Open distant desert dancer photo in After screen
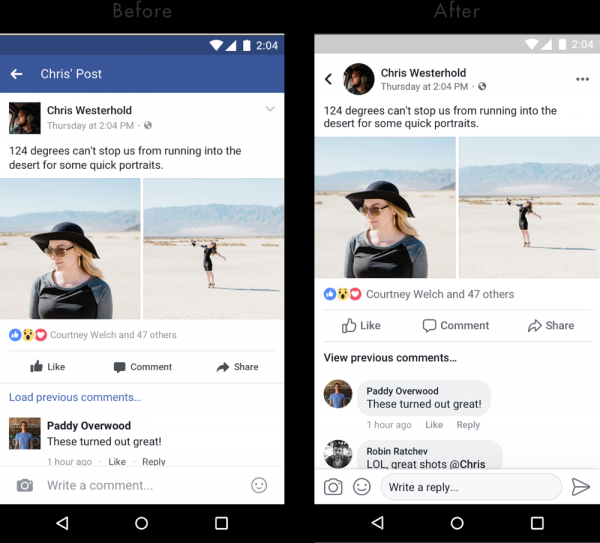This screenshot has height=543, width=600. point(529,207)
